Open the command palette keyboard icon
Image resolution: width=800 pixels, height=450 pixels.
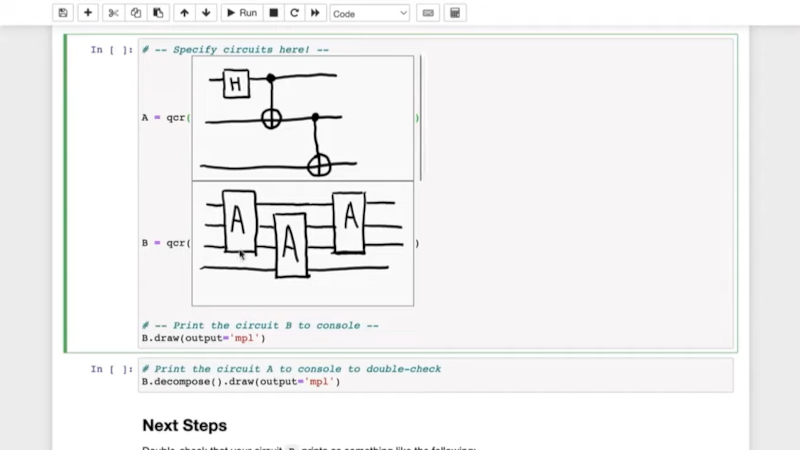pyautogui.click(x=428, y=13)
